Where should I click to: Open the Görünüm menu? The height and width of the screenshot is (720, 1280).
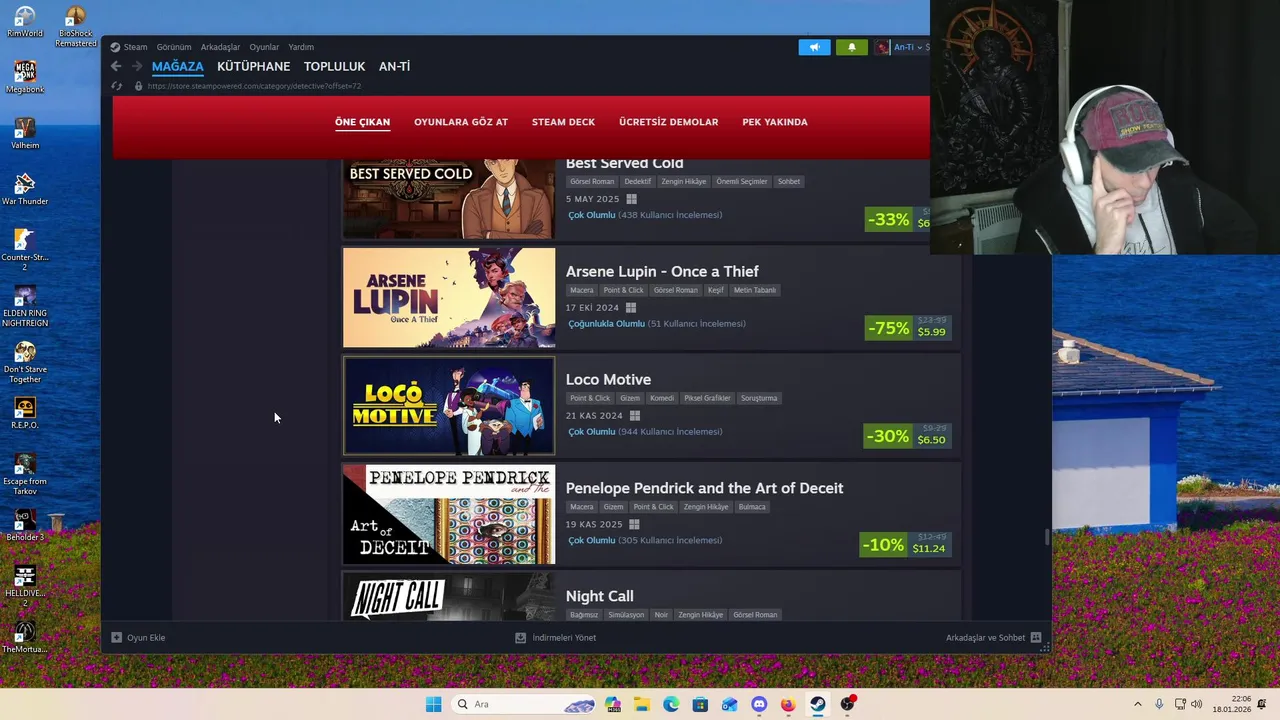tap(174, 47)
